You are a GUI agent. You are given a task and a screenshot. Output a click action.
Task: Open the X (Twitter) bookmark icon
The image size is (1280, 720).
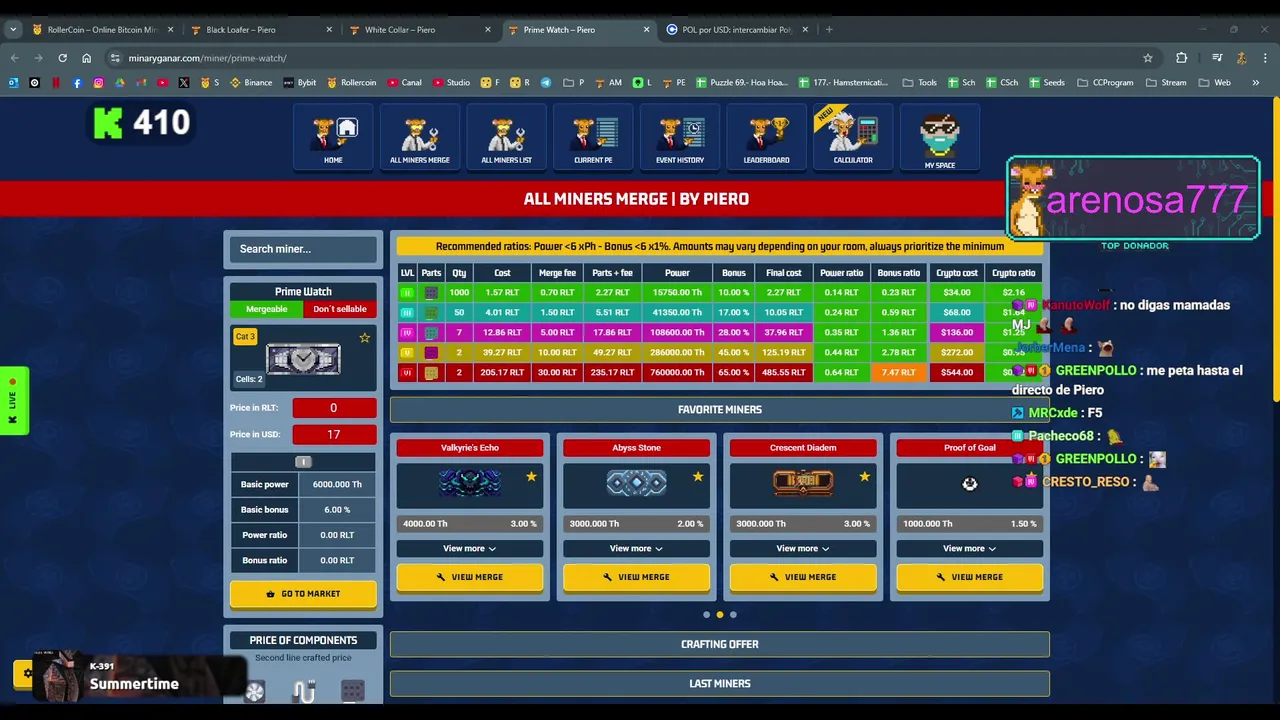point(184,83)
